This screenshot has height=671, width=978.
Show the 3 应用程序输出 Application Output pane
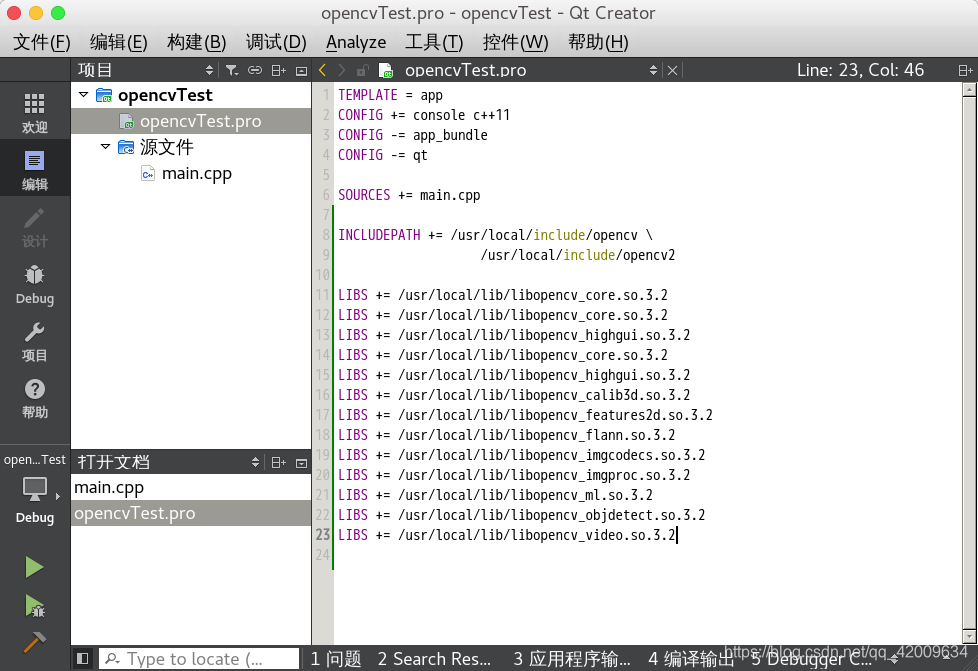tap(572, 659)
